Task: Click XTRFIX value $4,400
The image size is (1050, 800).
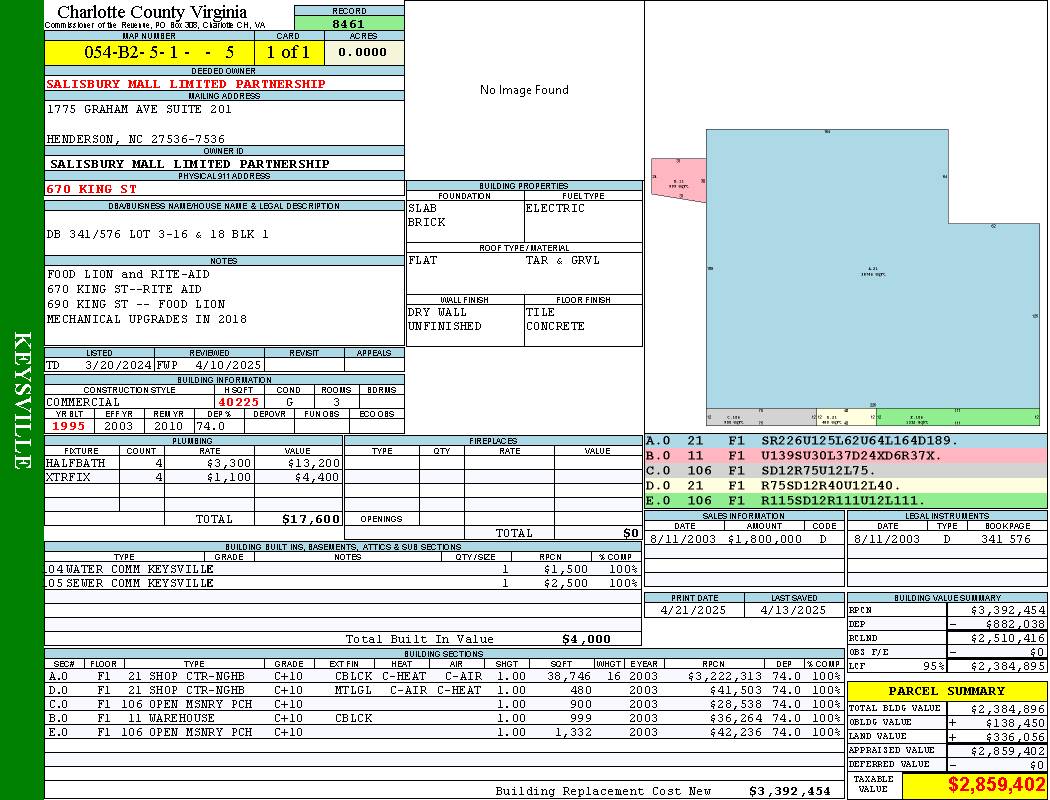Action: click(317, 477)
